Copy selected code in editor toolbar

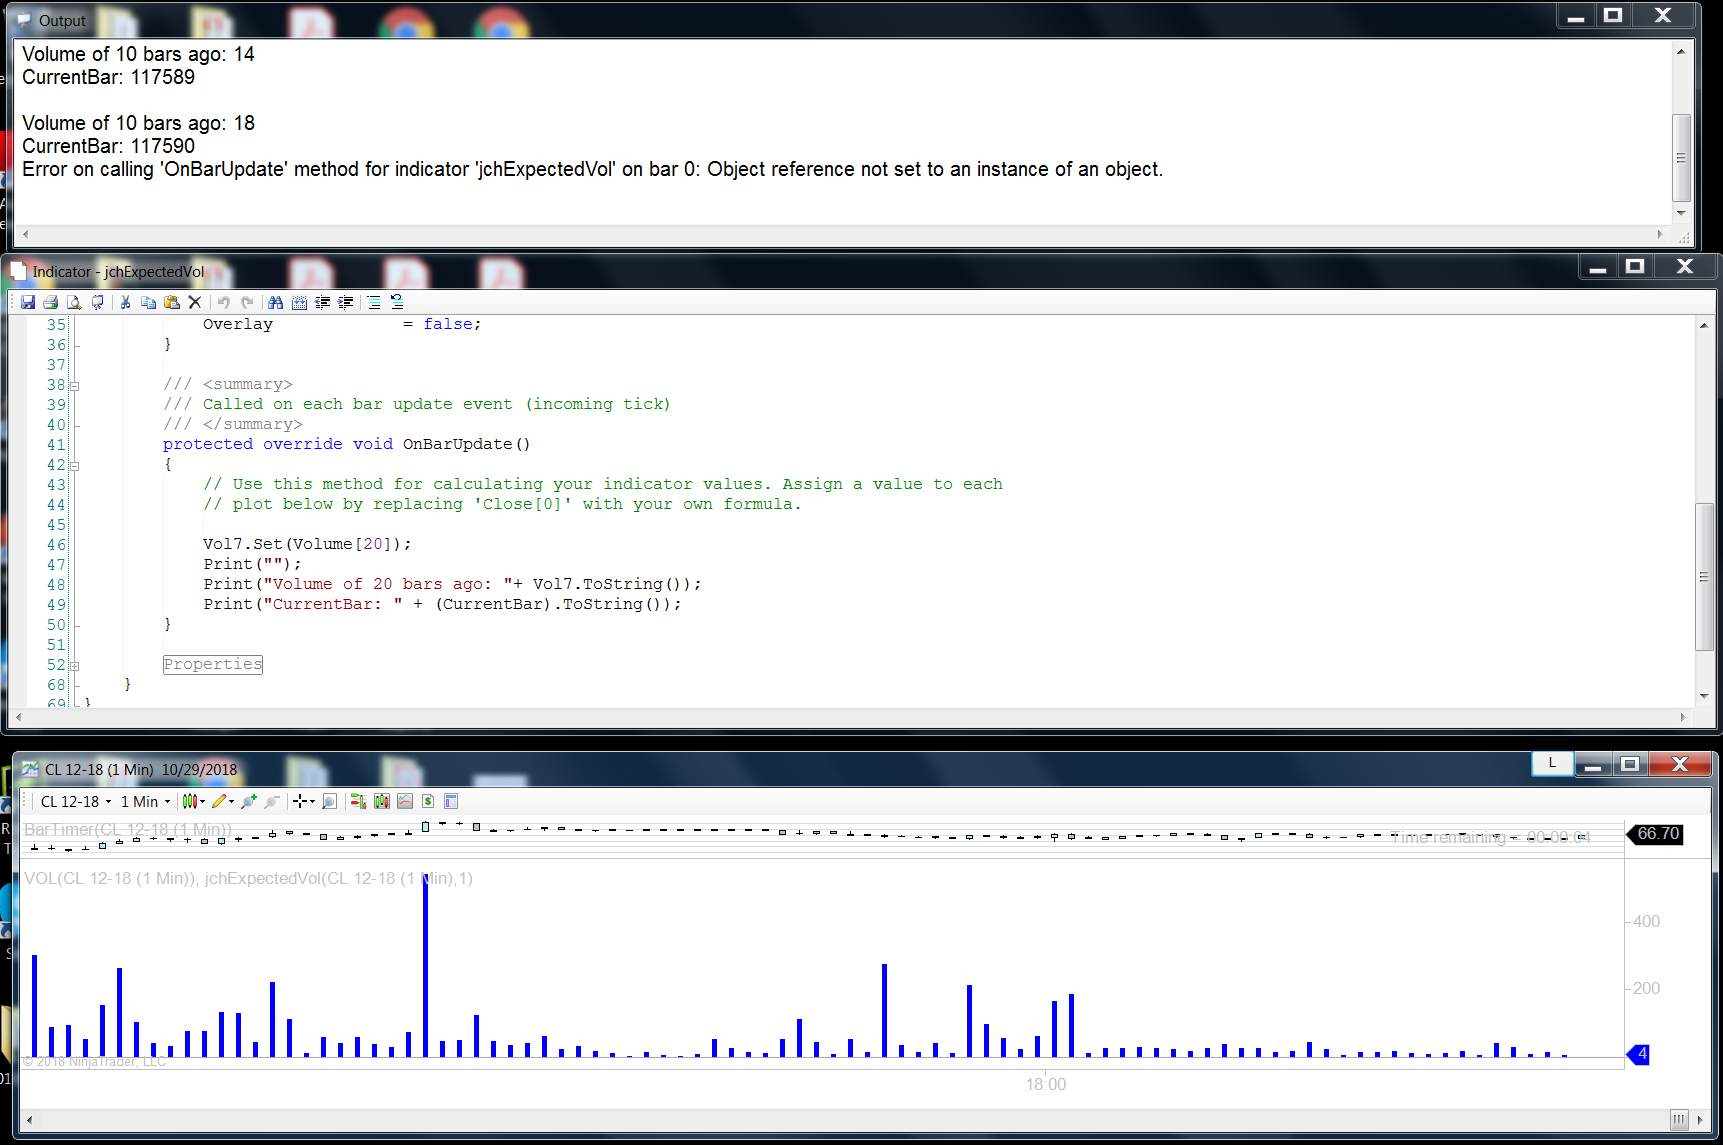[x=149, y=302]
